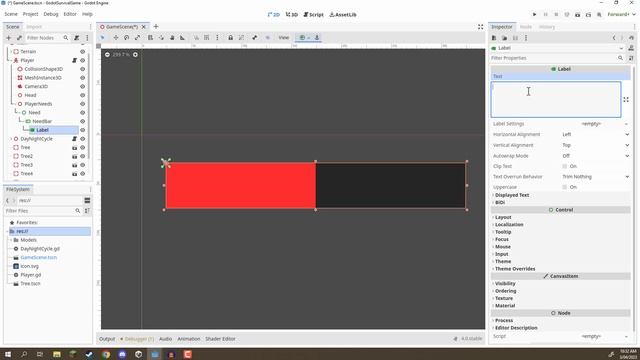Click the Label Text input field

point(556,100)
